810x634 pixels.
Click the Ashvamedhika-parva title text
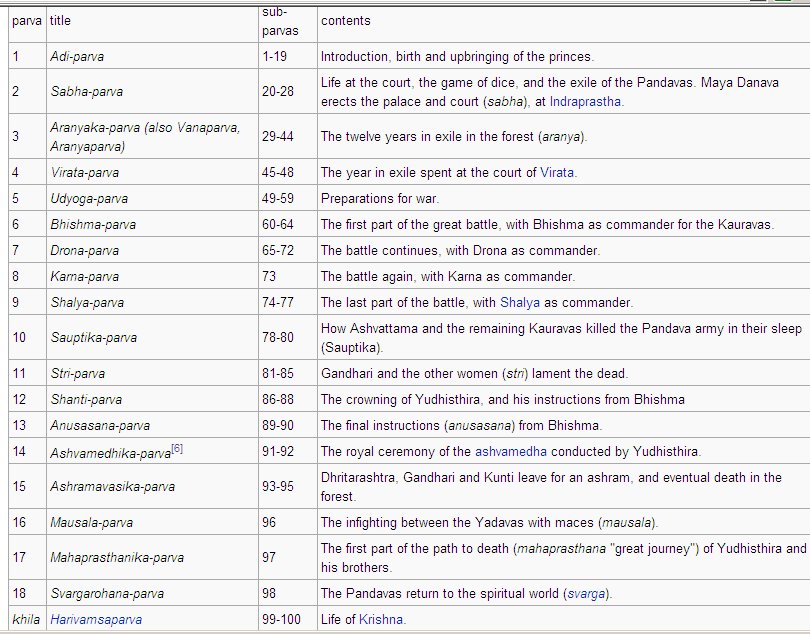(111, 453)
